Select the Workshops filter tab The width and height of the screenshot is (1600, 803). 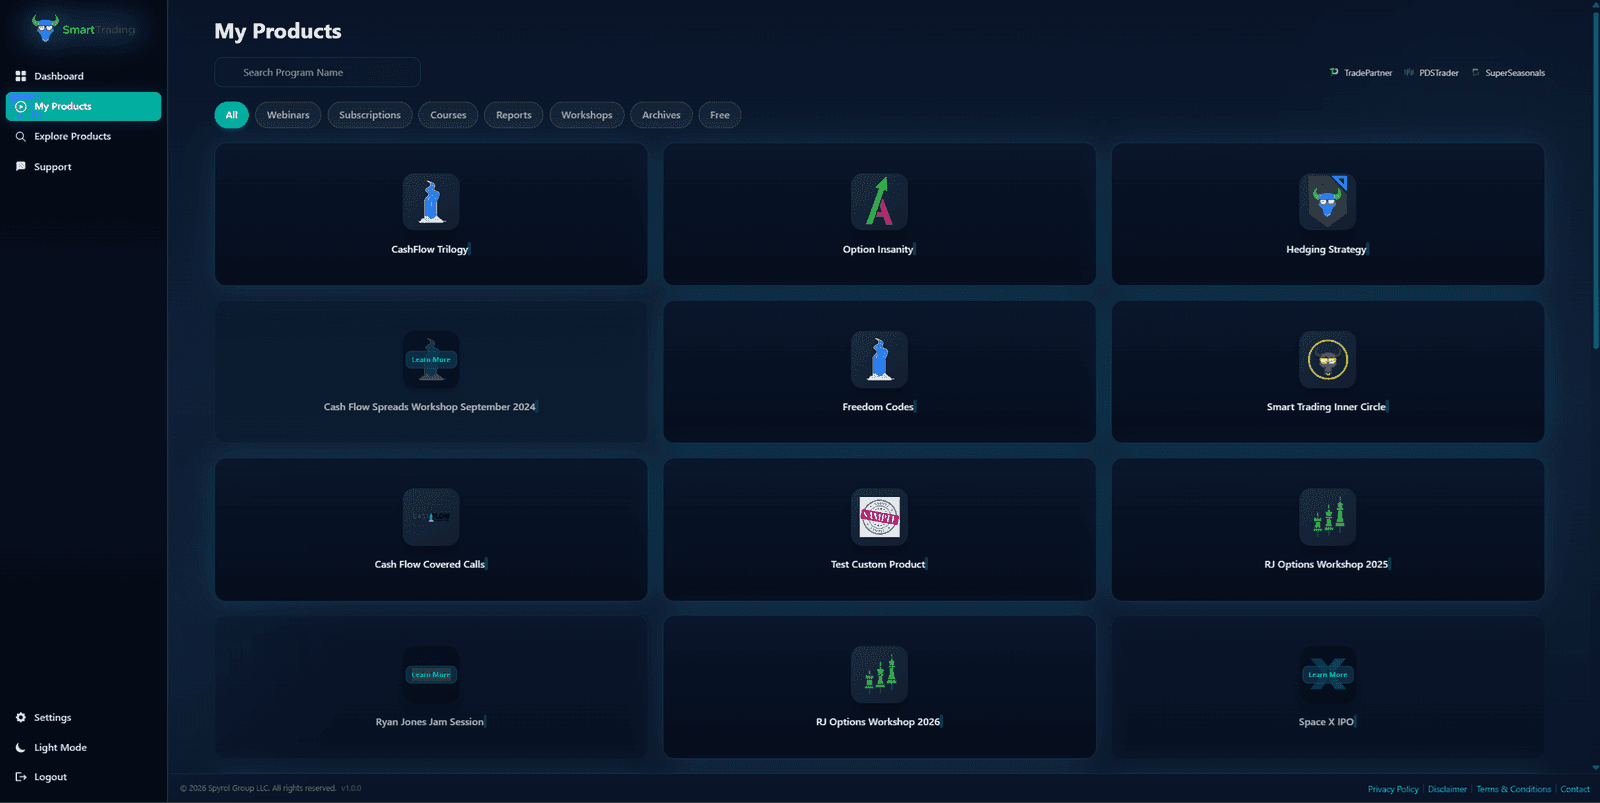587,115
